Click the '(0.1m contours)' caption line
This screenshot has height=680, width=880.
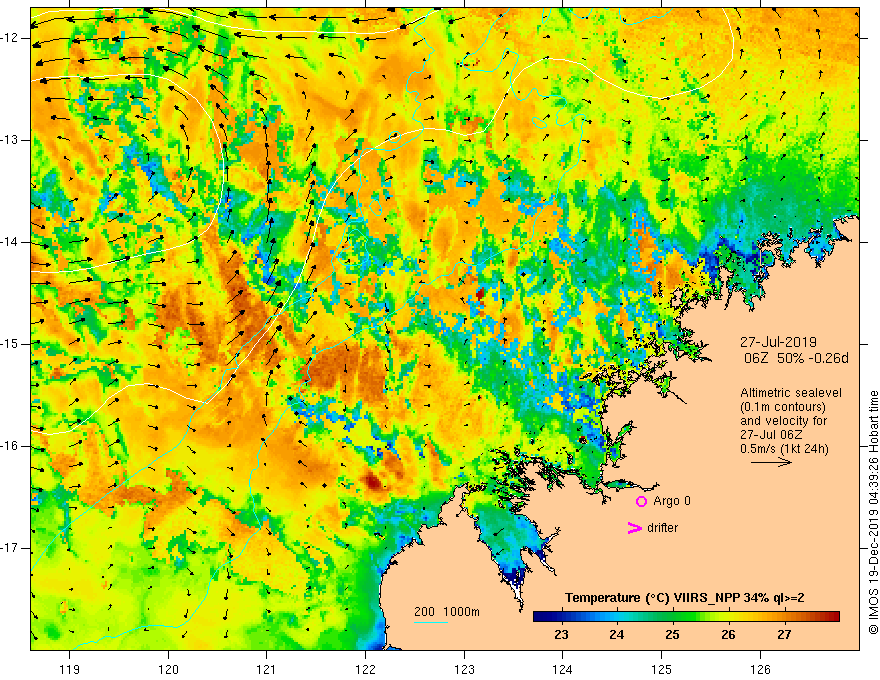pos(783,407)
